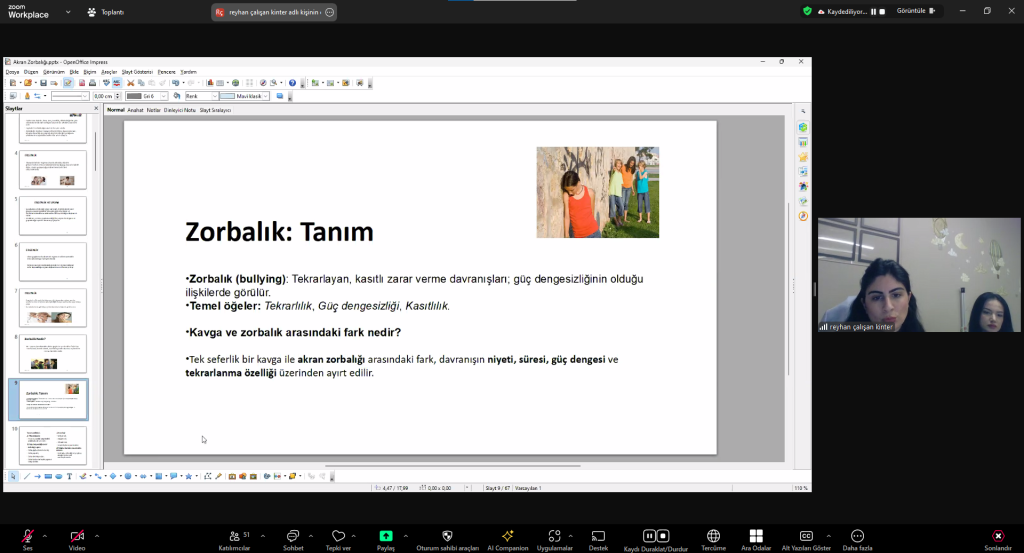The image size is (1024, 553).
Task: Select the Rectangle drawing tool
Action: click(47, 476)
